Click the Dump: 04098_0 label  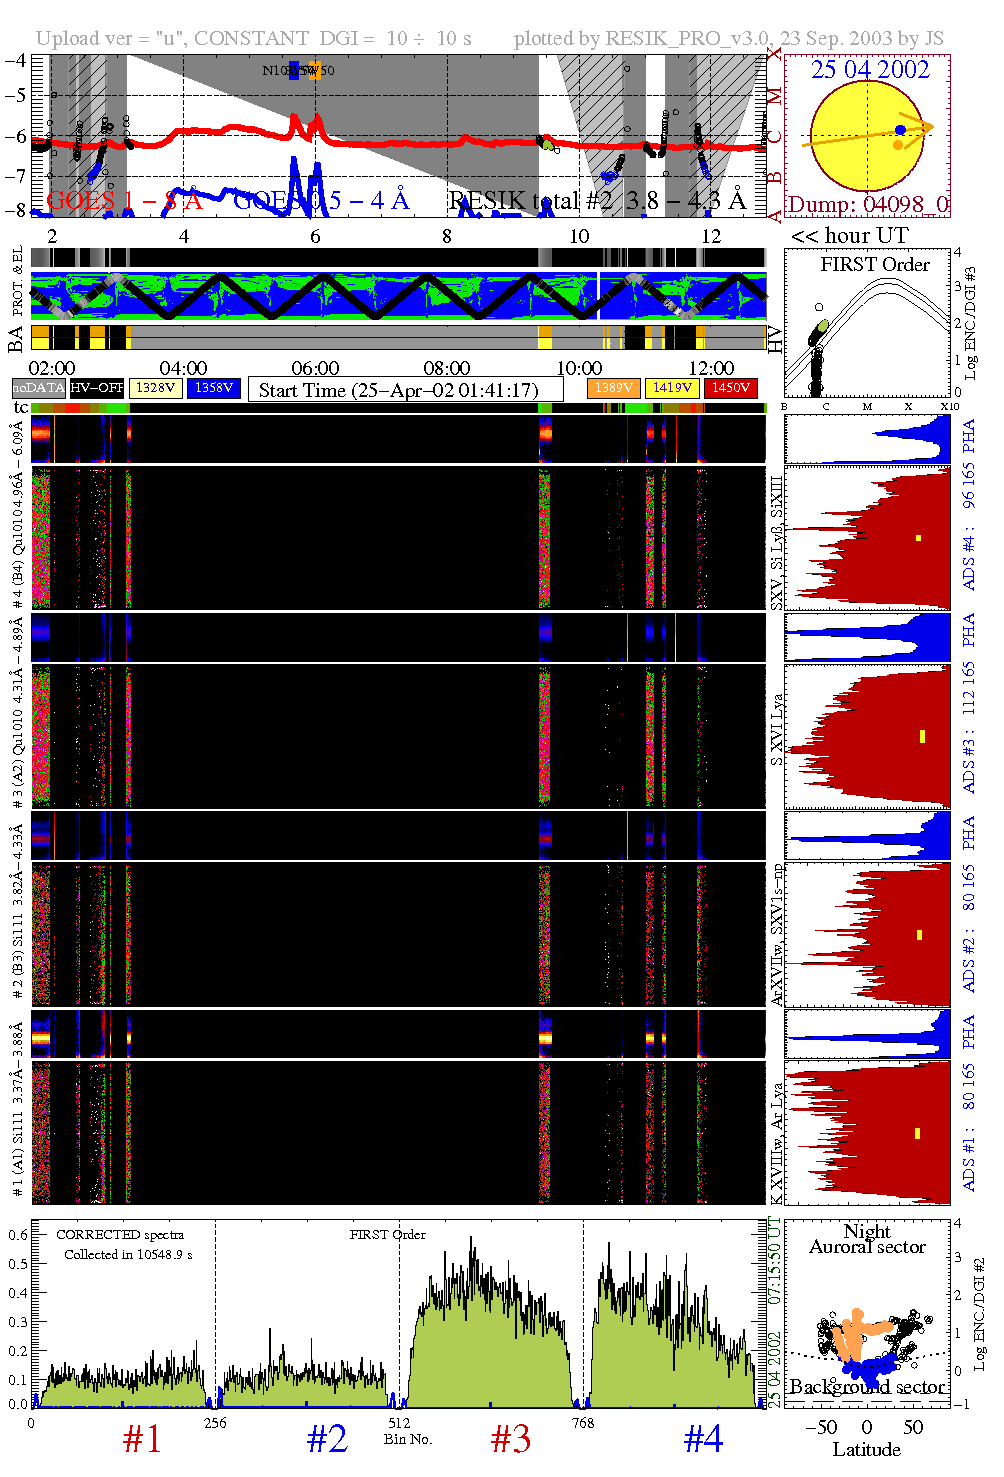pos(866,205)
